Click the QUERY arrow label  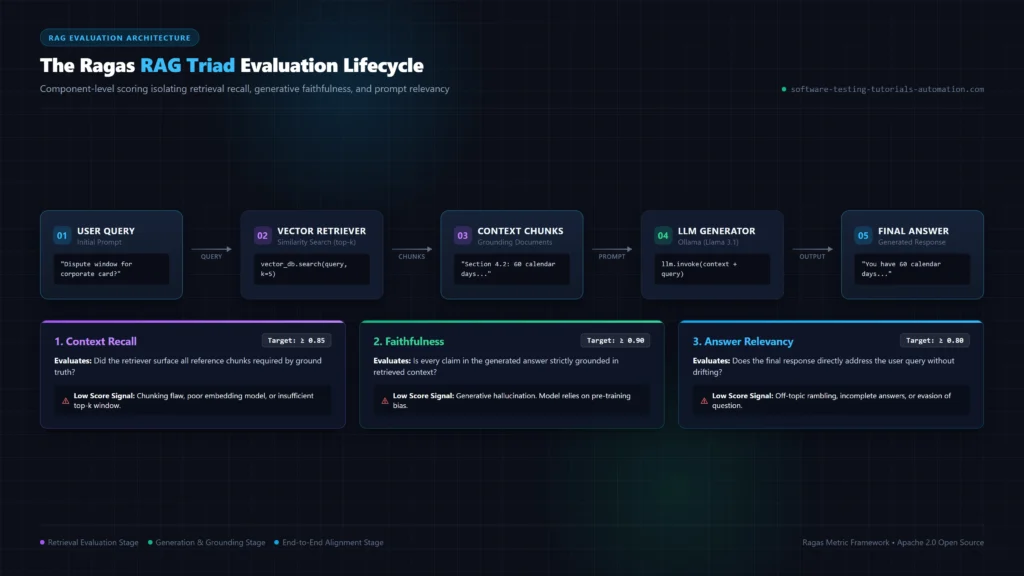(x=212, y=257)
